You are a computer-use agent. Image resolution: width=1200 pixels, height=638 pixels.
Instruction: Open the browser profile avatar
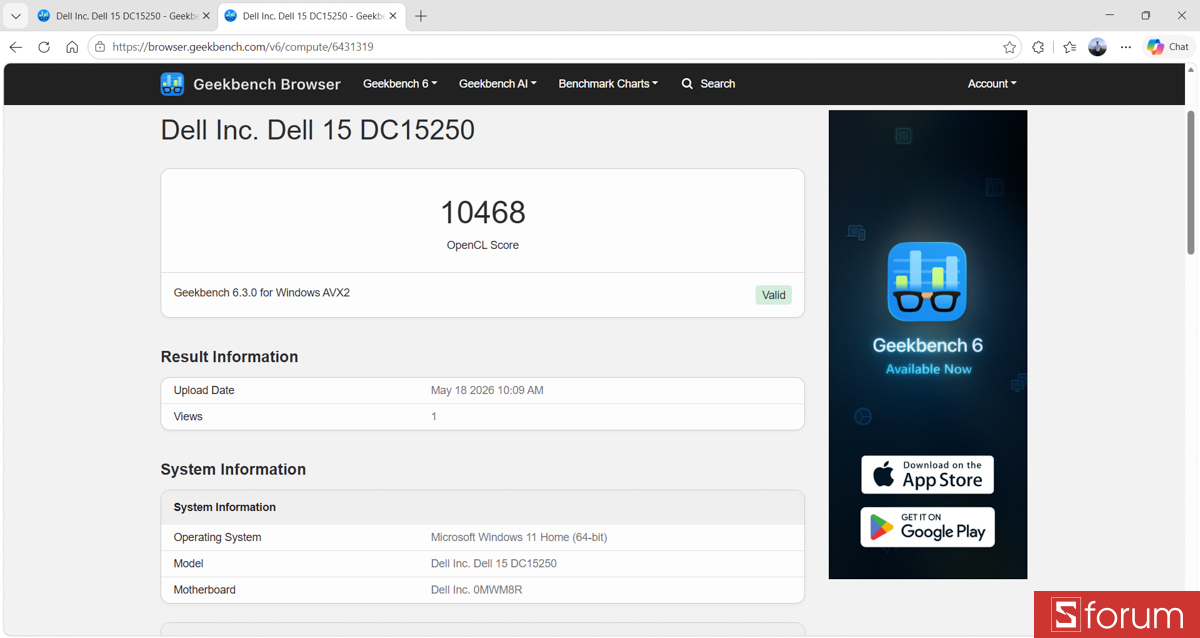coord(1097,47)
